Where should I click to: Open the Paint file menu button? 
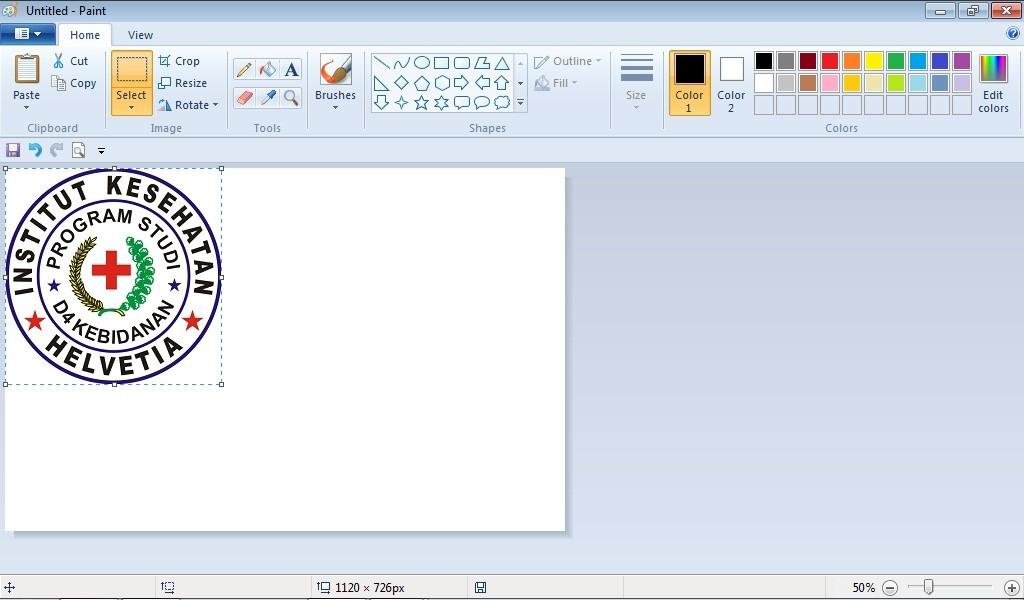pyautogui.click(x=27, y=34)
